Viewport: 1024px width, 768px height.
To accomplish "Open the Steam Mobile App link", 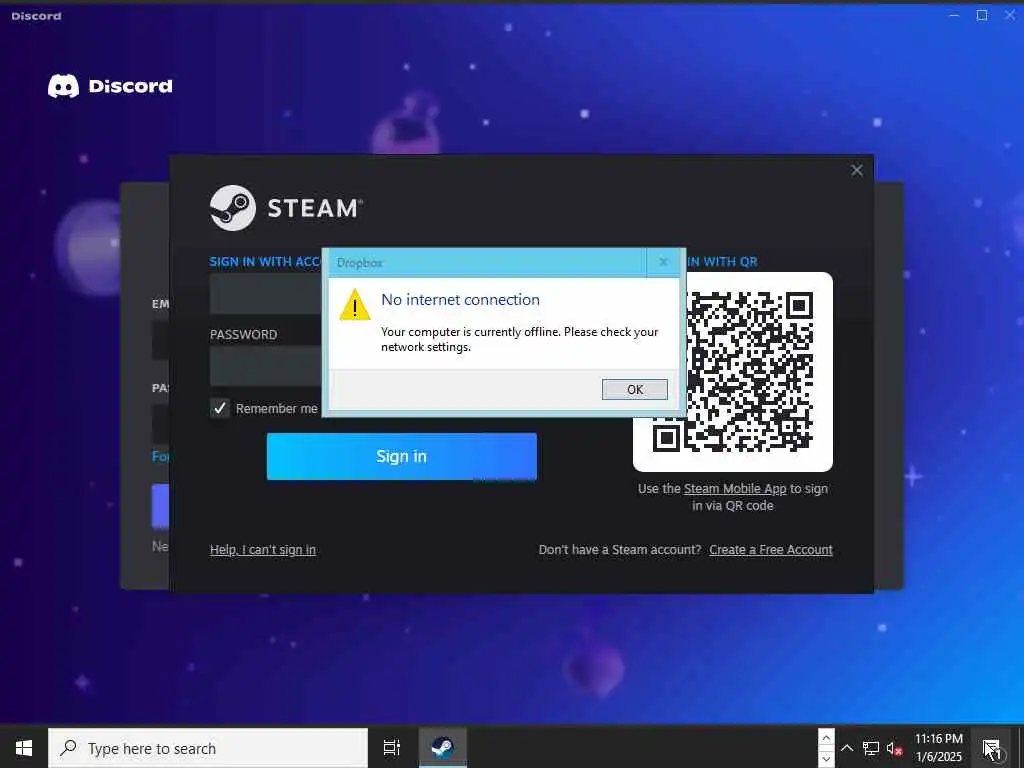I will (x=735, y=488).
